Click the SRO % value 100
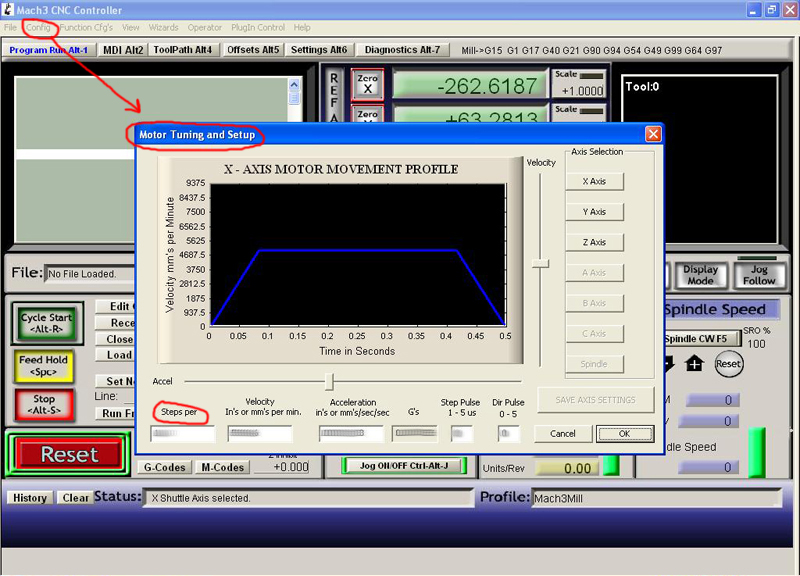800x576 pixels. tap(756, 344)
